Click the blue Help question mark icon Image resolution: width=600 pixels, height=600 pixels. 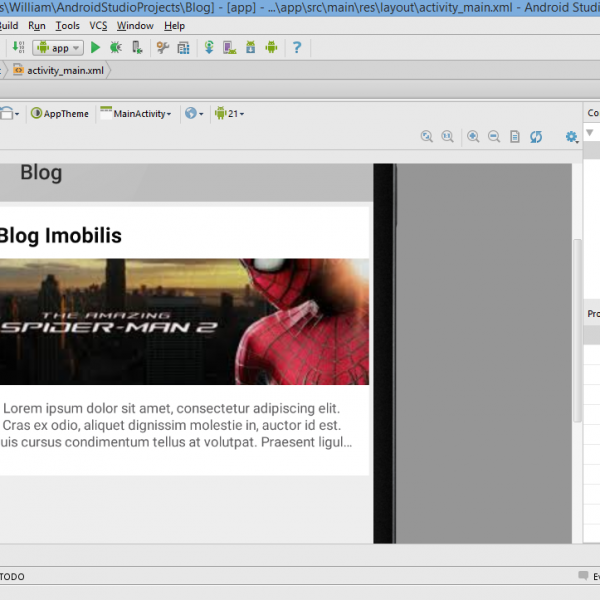coord(297,47)
